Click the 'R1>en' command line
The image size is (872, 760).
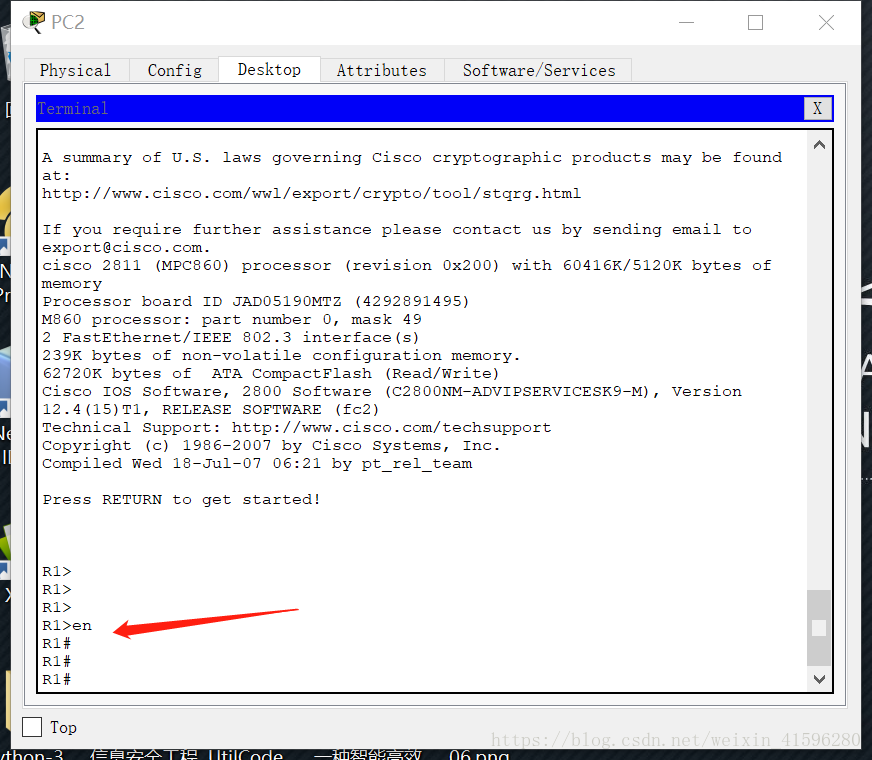67,625
